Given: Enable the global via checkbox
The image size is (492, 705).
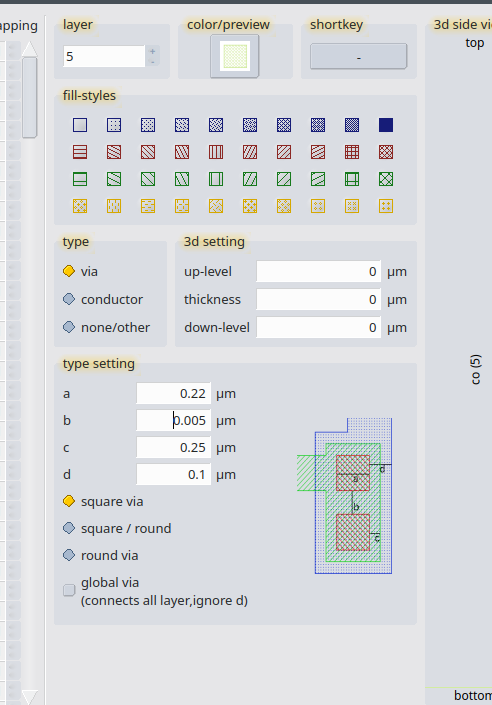Looking at the screenshot, I should (69, 590).
